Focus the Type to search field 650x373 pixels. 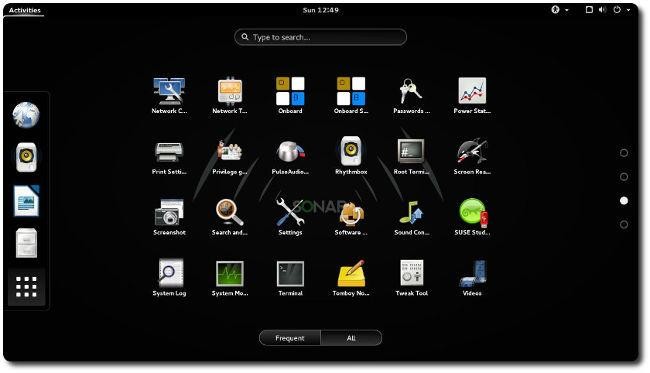coord(320,37)
